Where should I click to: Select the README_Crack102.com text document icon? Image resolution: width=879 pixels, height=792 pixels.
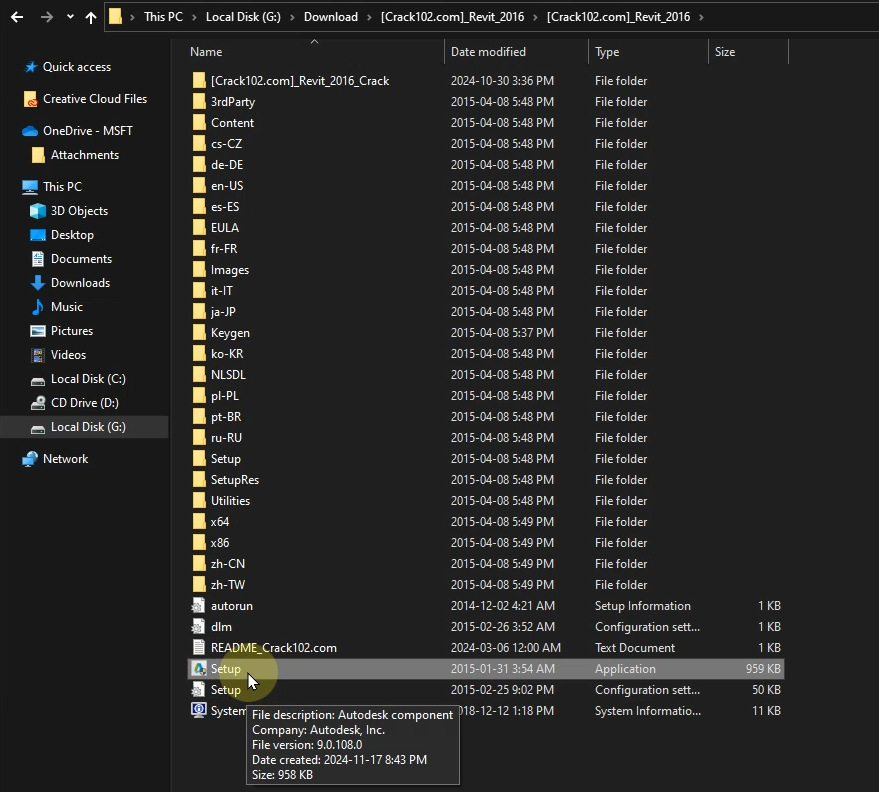tap(199, 648)
